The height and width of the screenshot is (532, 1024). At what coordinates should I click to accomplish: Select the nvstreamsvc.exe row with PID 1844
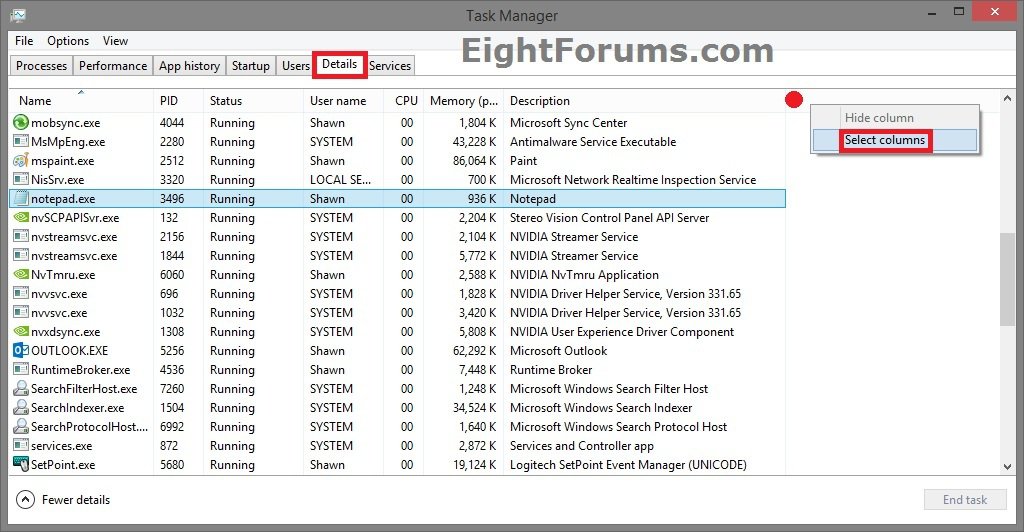397,255
